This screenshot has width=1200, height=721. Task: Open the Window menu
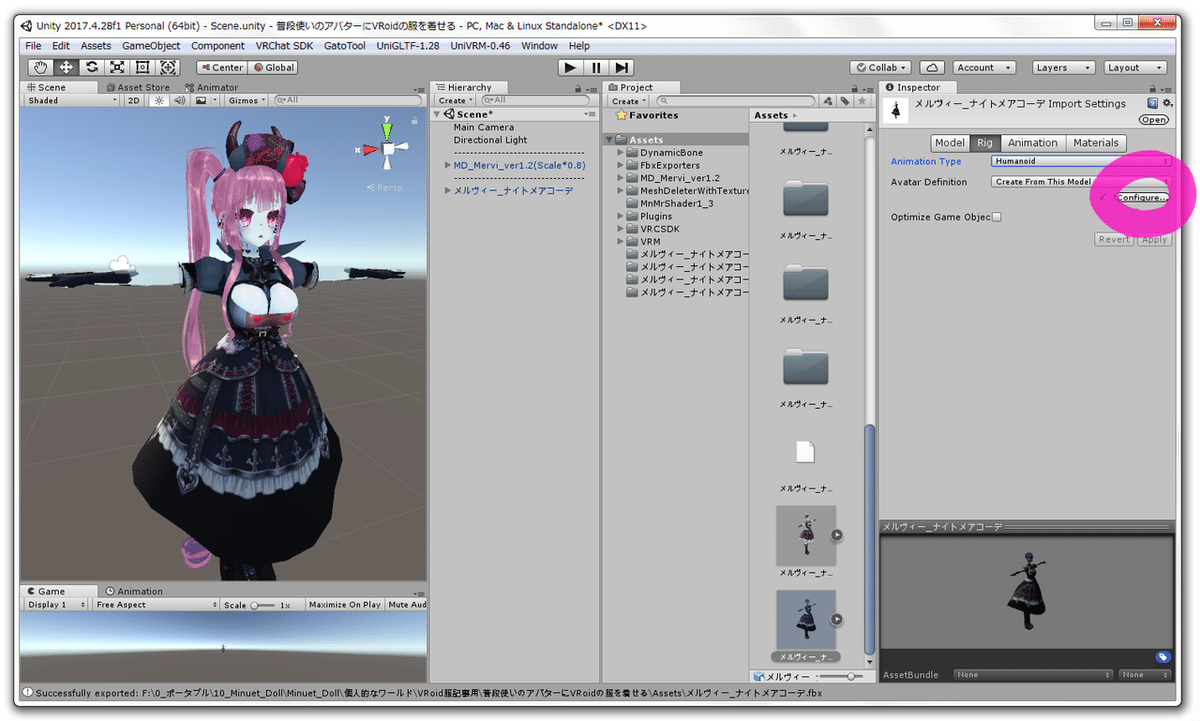pyautogui.click(x=539, y=46)
